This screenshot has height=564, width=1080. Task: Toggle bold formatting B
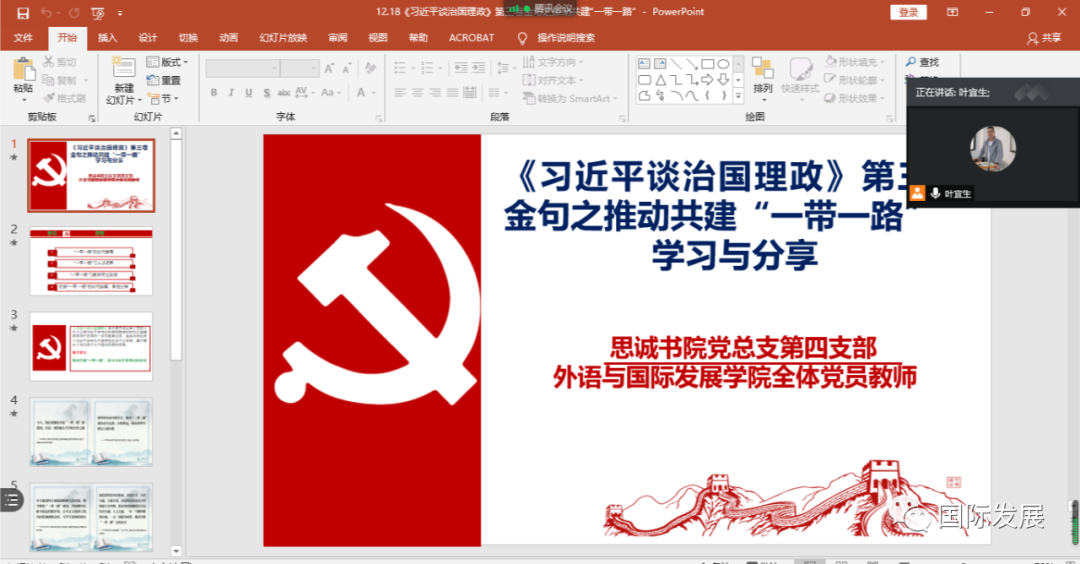(x=214, y=92)
